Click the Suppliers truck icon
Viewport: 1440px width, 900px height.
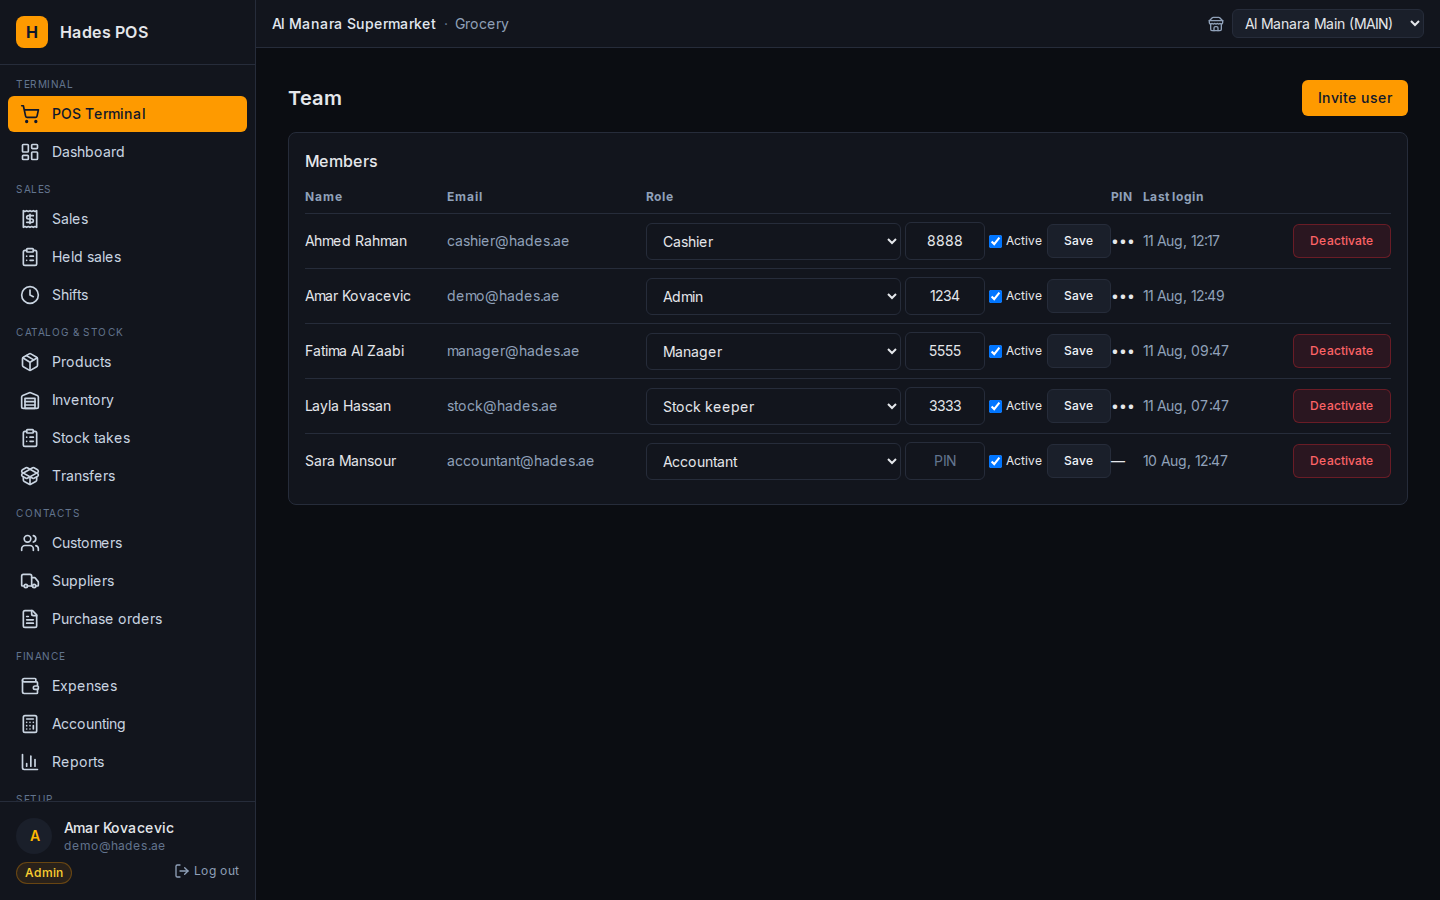[x=30, y=581]
